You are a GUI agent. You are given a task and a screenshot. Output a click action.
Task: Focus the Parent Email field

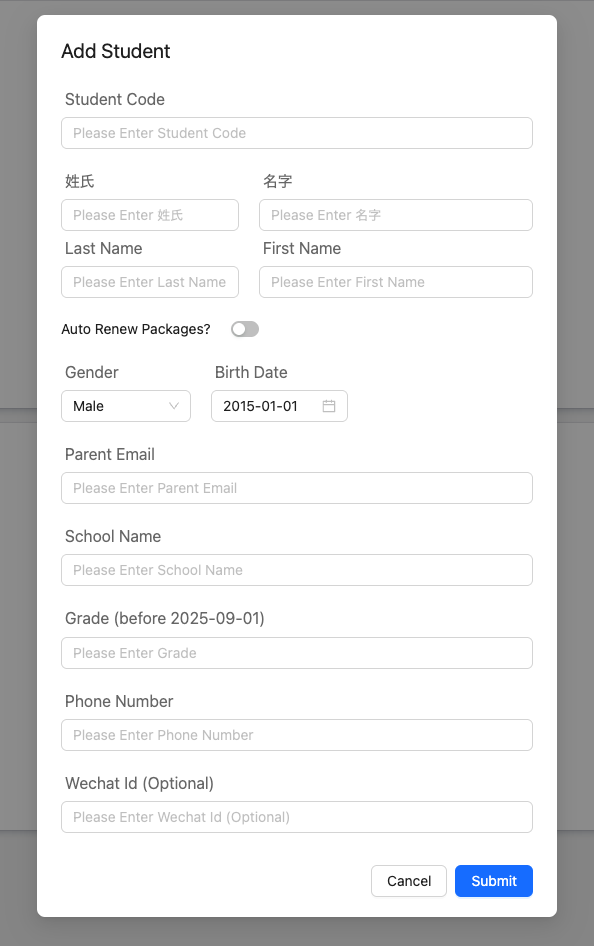(x=297, y=488)
